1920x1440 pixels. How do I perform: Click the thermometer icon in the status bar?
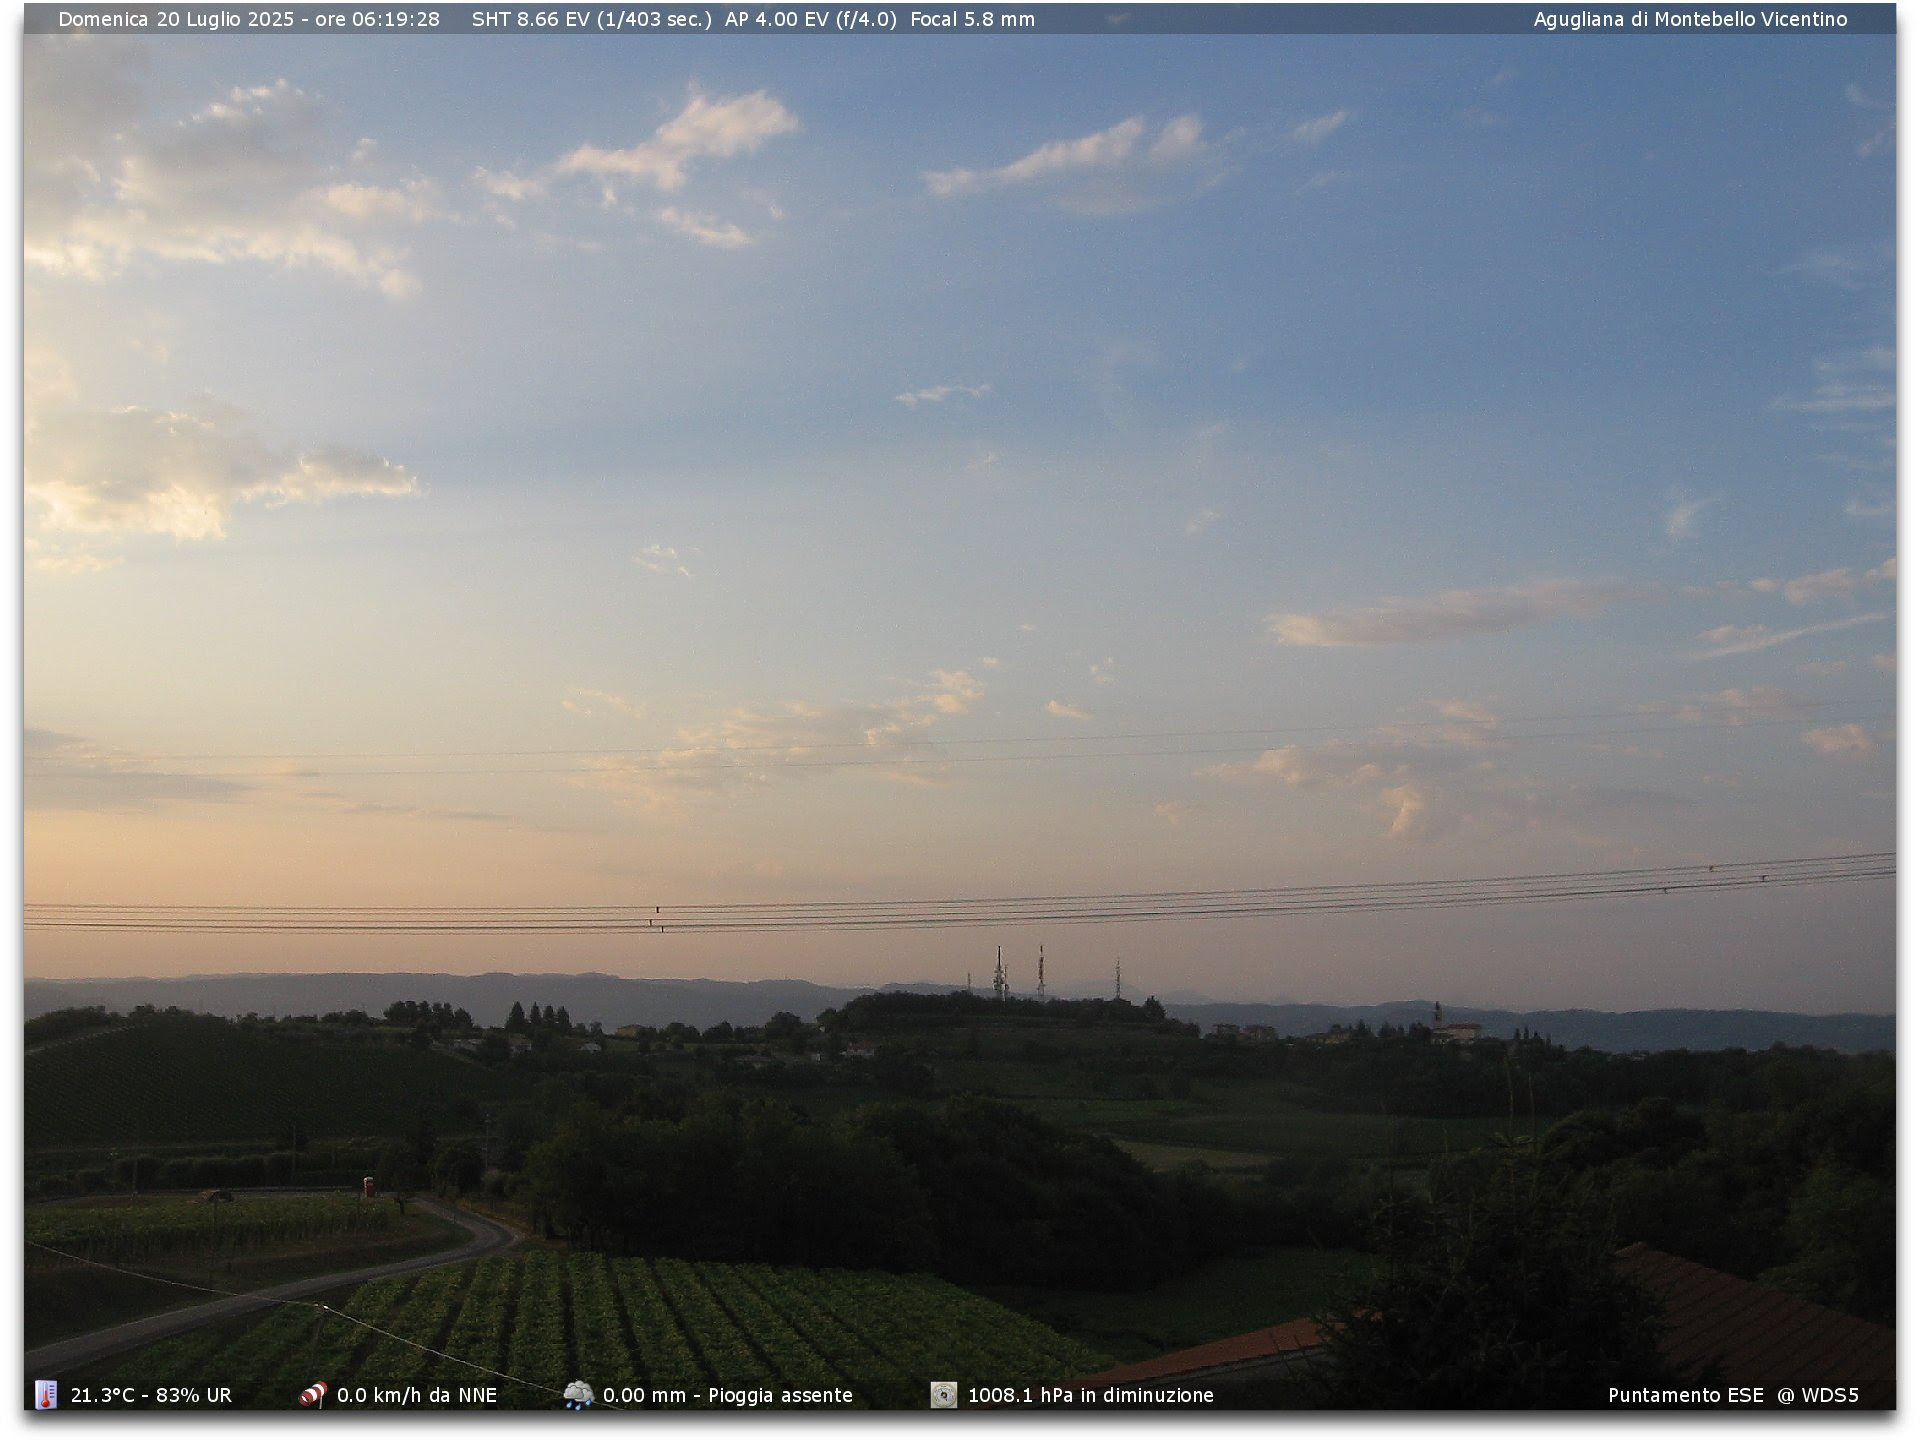(x=46, y=1394)
